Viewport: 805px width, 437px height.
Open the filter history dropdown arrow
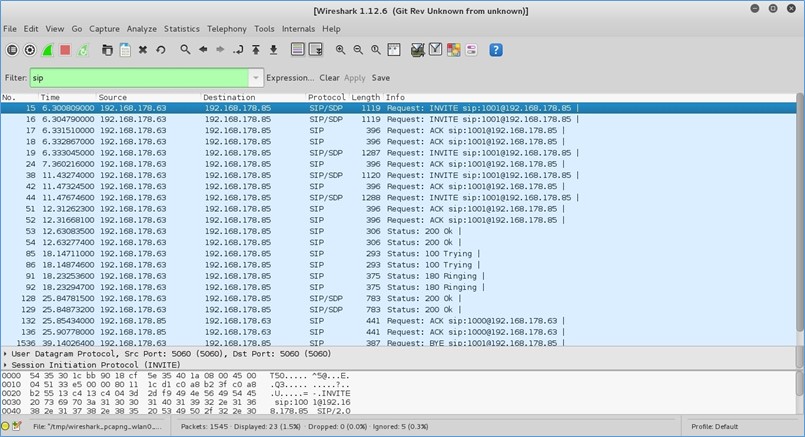(x=256, y=77)
